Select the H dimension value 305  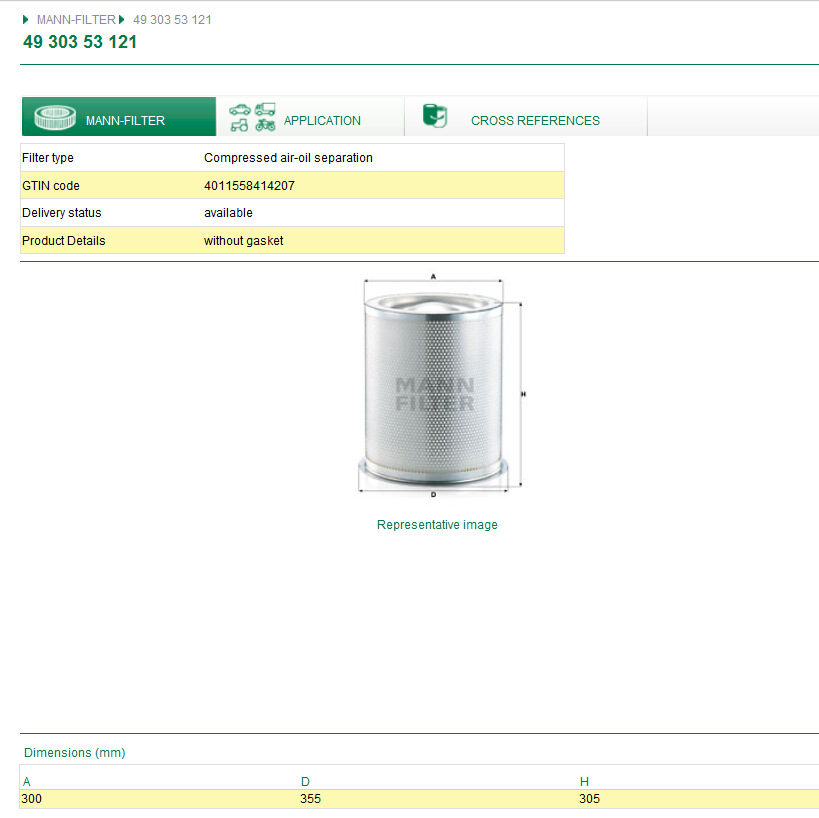pyautogui.click(x=589, y=799)
